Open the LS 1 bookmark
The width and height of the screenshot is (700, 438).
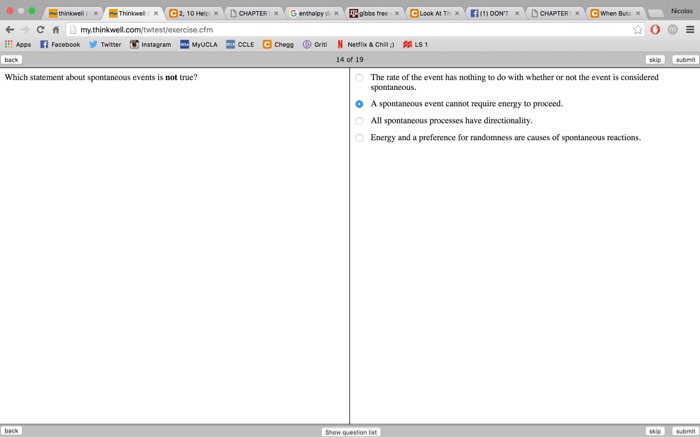(x=415, y=44)
